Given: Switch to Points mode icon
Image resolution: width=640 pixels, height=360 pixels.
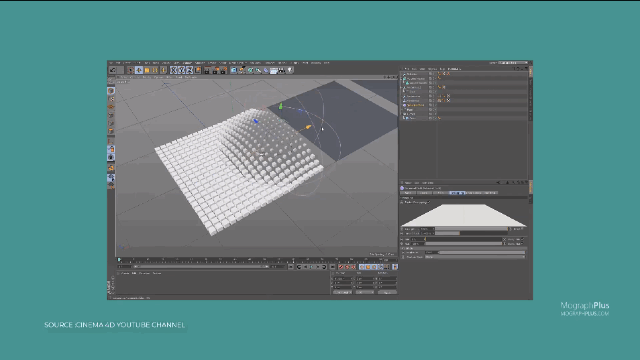Looking at the screenshot, I should coord(111,115).
